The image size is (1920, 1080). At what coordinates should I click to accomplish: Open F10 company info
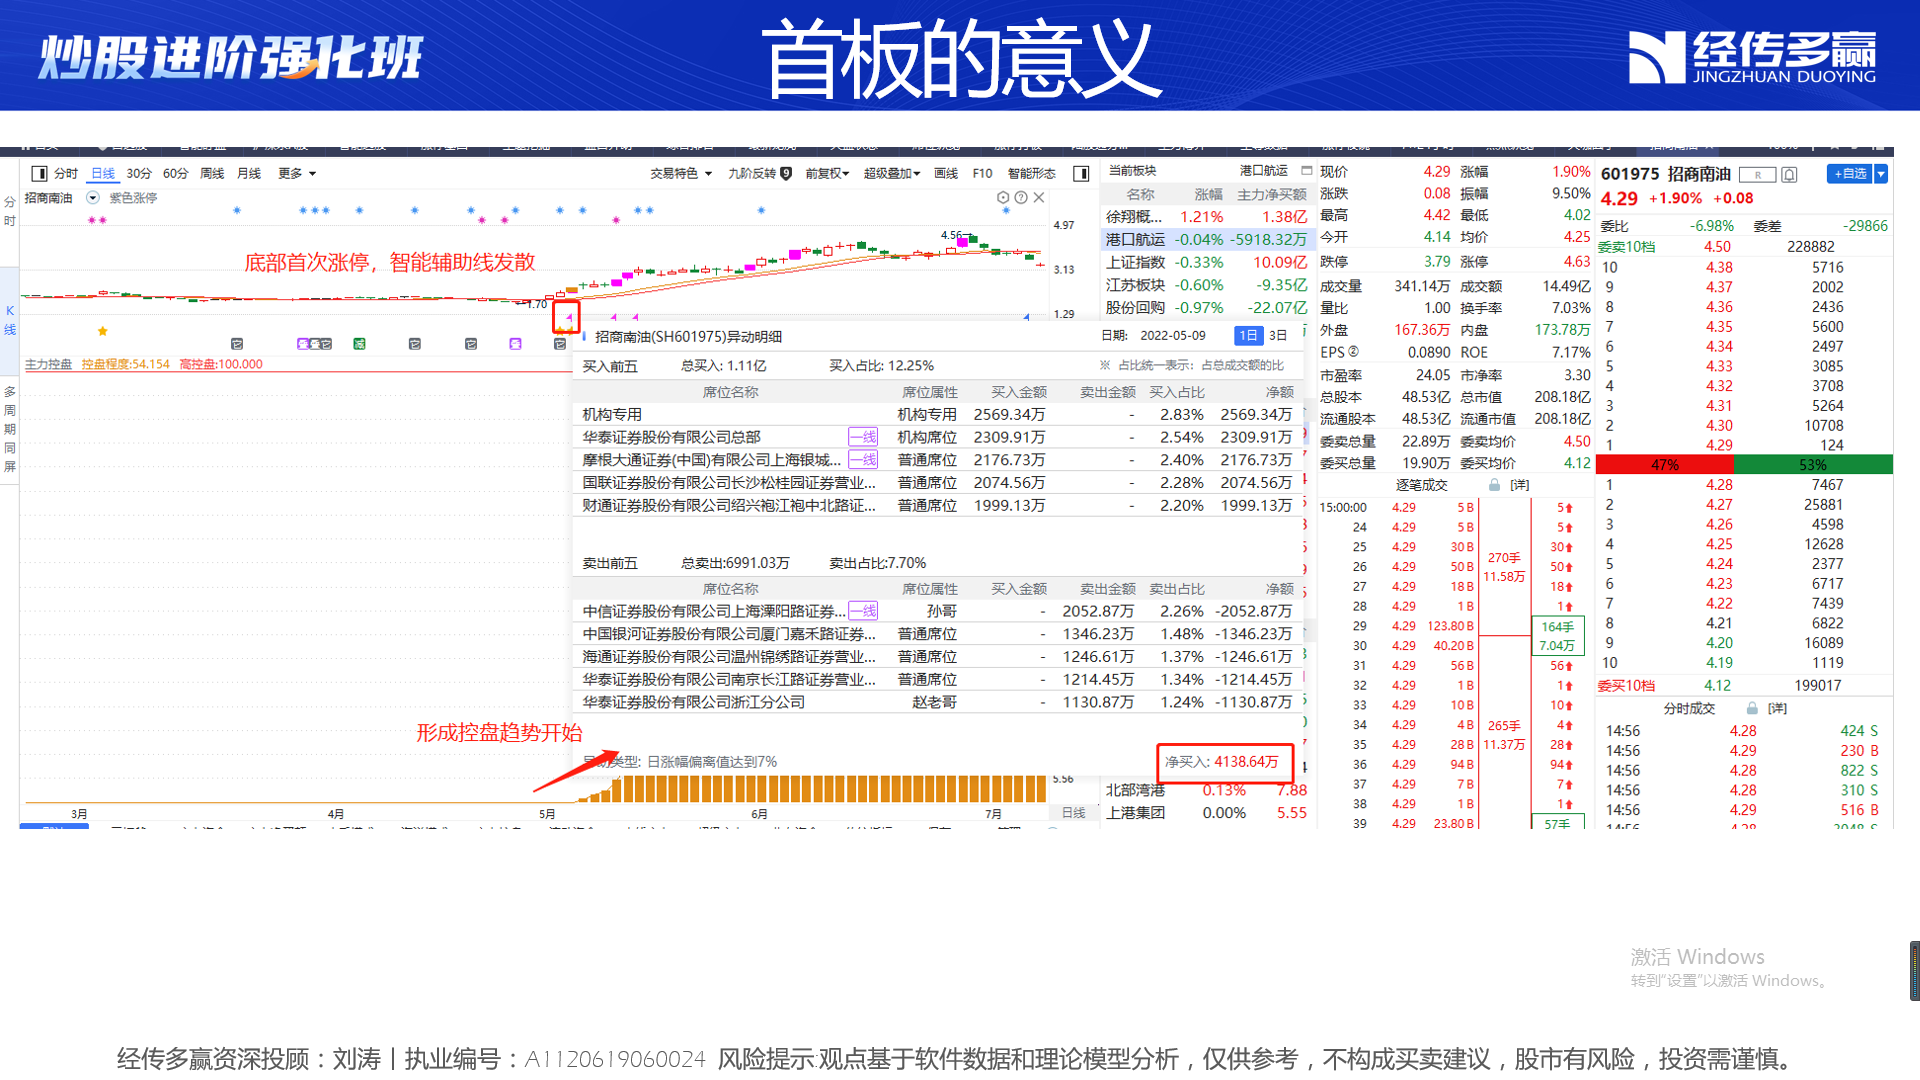[982, 174]
